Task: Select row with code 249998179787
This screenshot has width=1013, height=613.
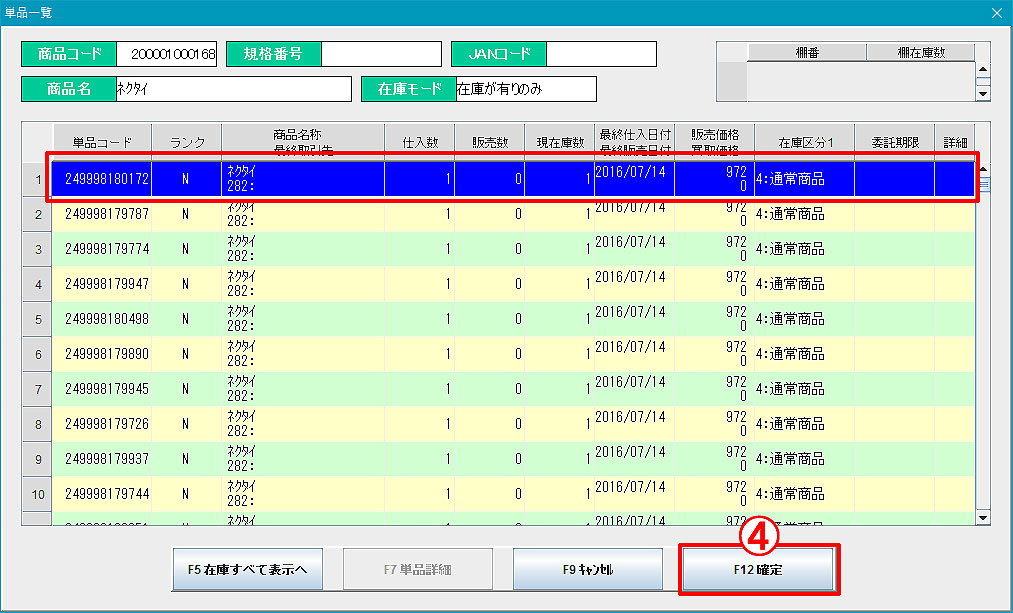Action: click(107, 214)
